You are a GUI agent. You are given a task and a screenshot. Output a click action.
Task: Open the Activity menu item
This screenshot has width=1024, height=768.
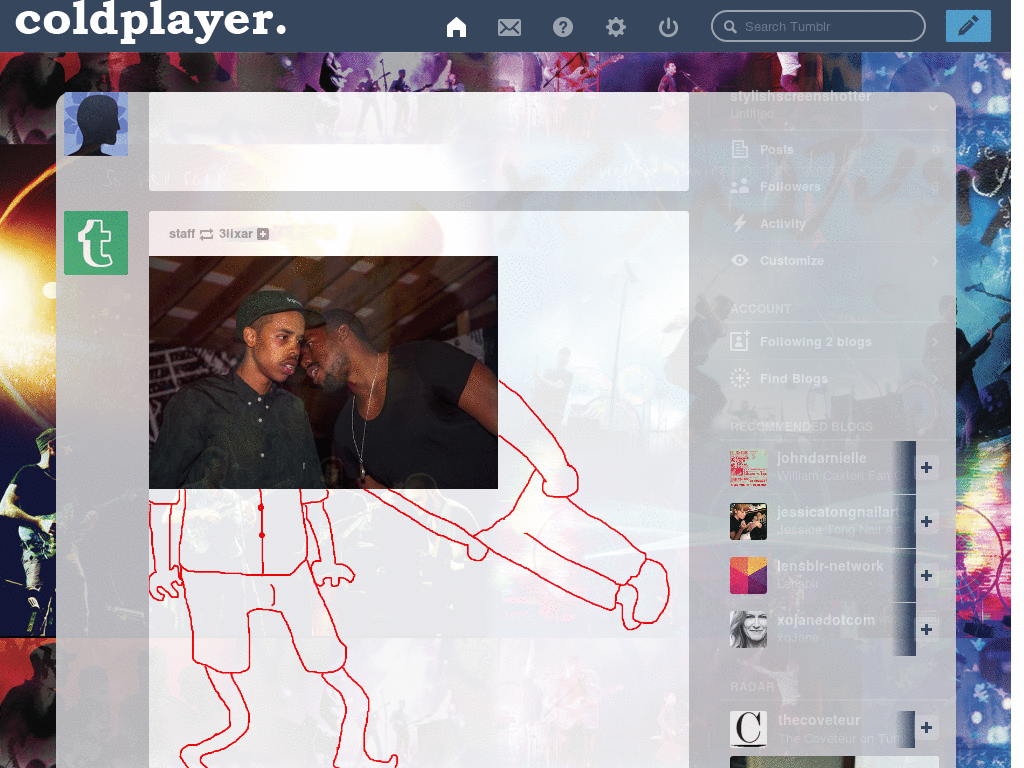tap(835, 223)
